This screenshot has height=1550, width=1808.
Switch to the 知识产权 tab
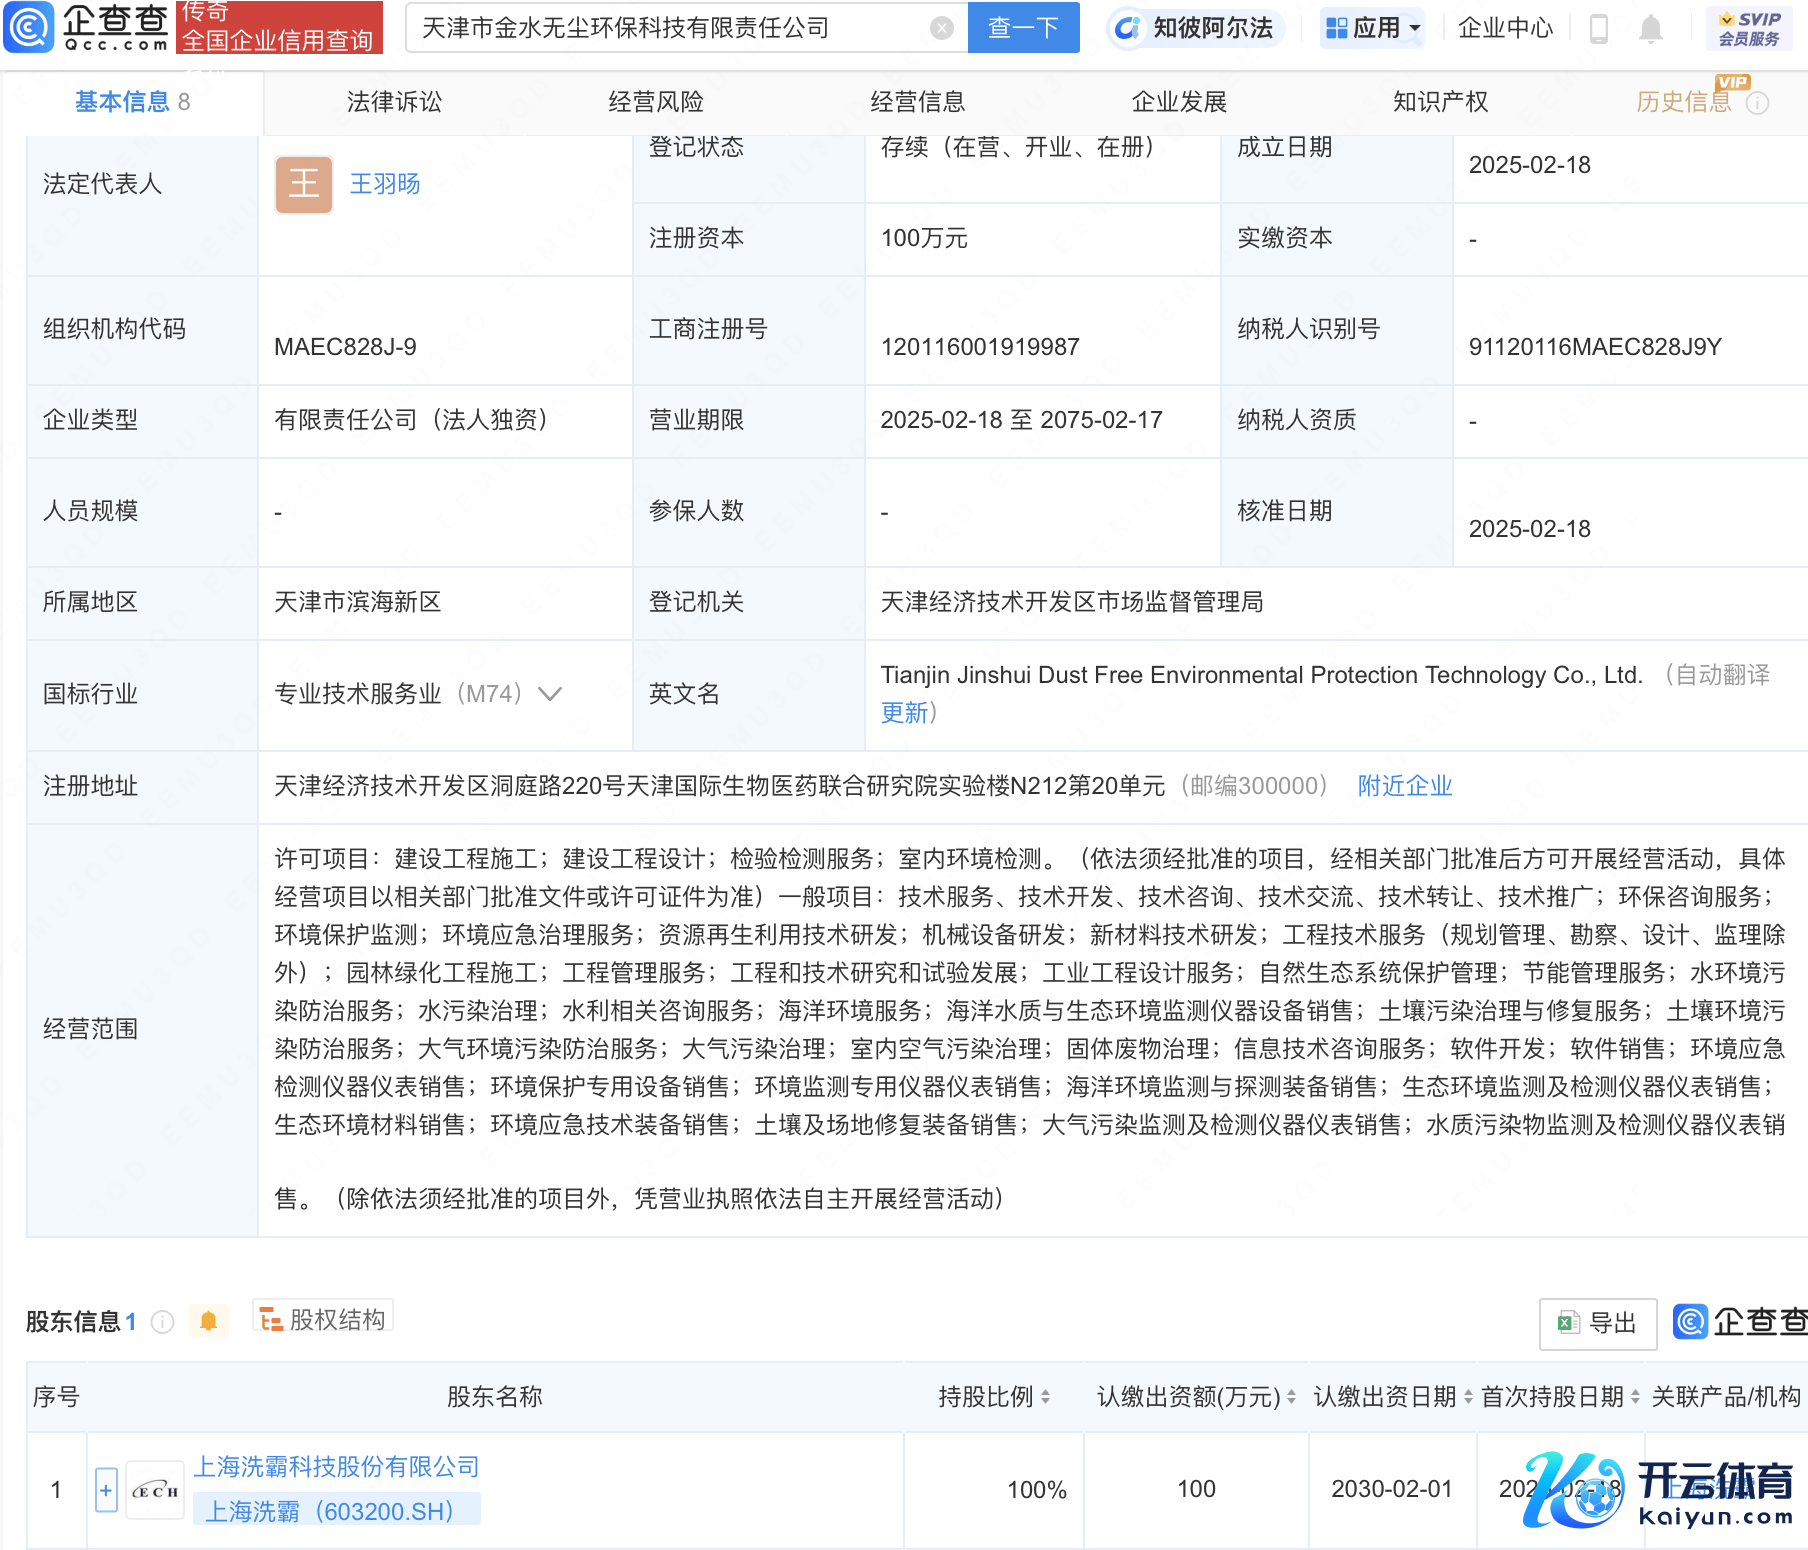point(1440,102)
